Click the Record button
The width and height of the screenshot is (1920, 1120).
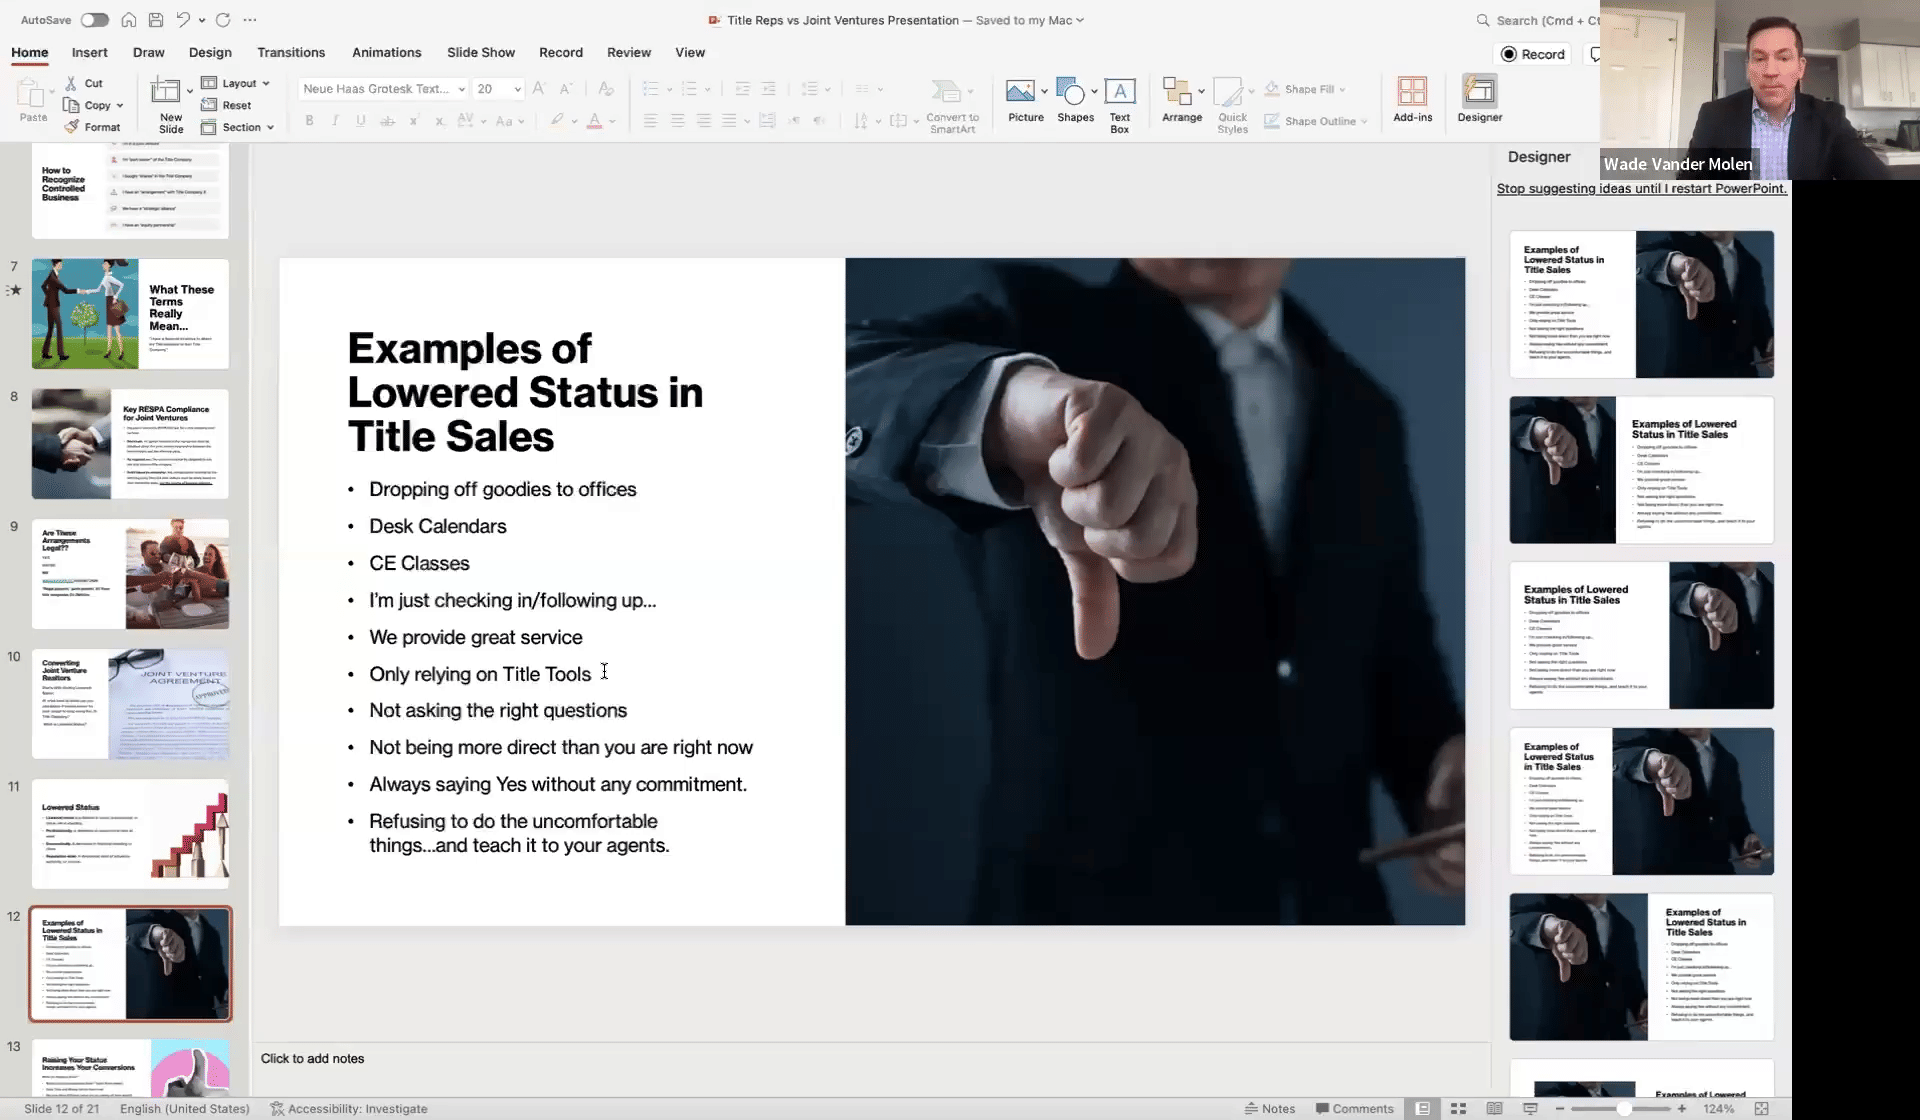1532,54
